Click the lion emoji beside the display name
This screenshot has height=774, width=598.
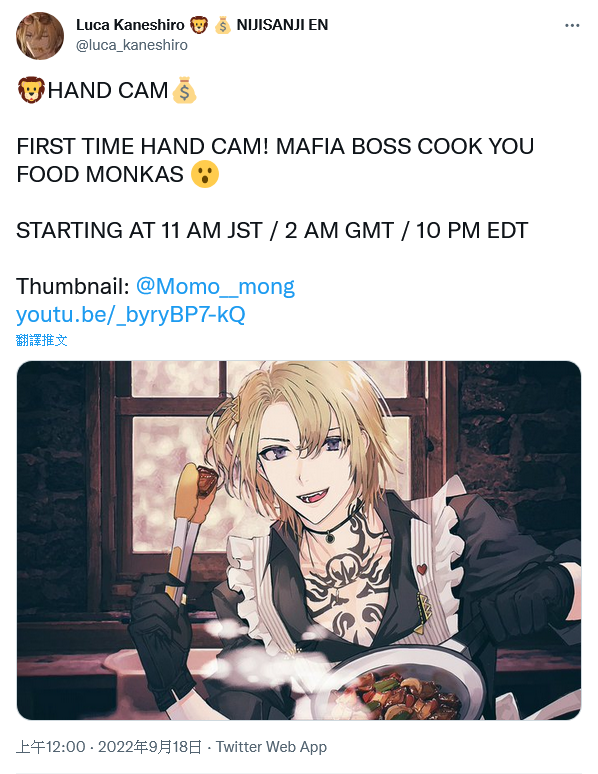tap(199, 25)
